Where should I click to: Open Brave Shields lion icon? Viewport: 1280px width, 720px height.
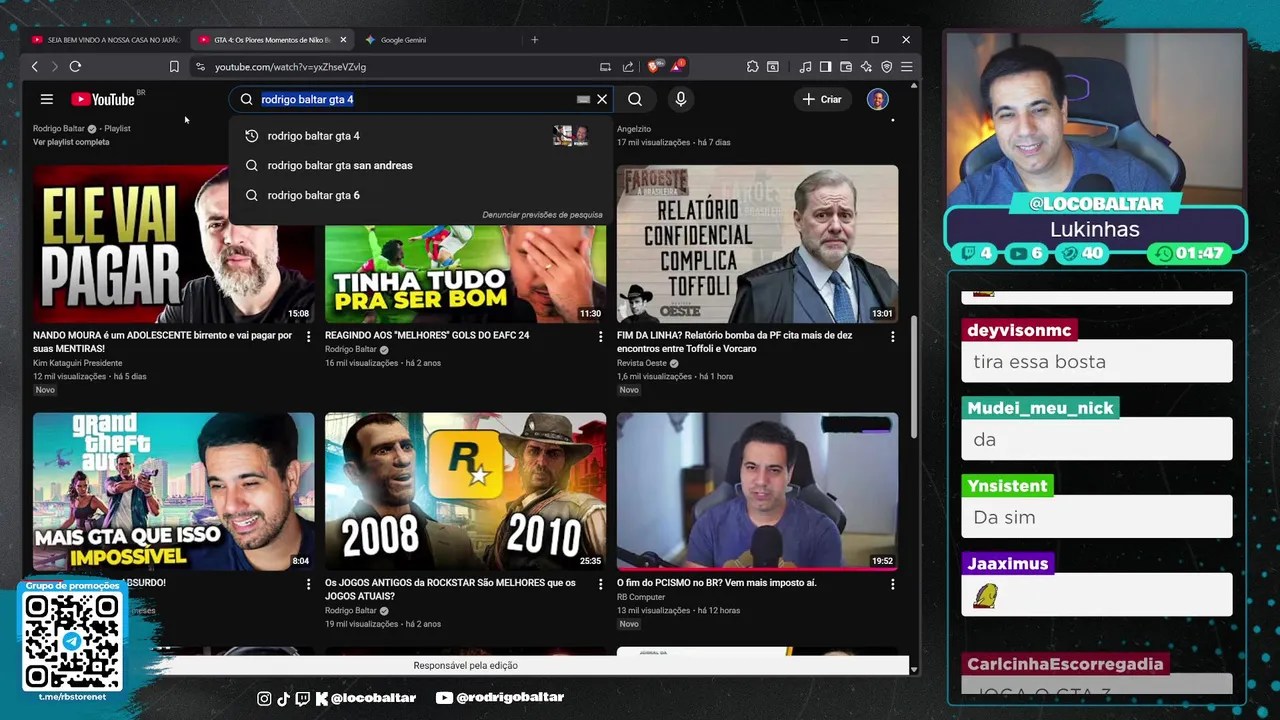(x=654, y=67)
